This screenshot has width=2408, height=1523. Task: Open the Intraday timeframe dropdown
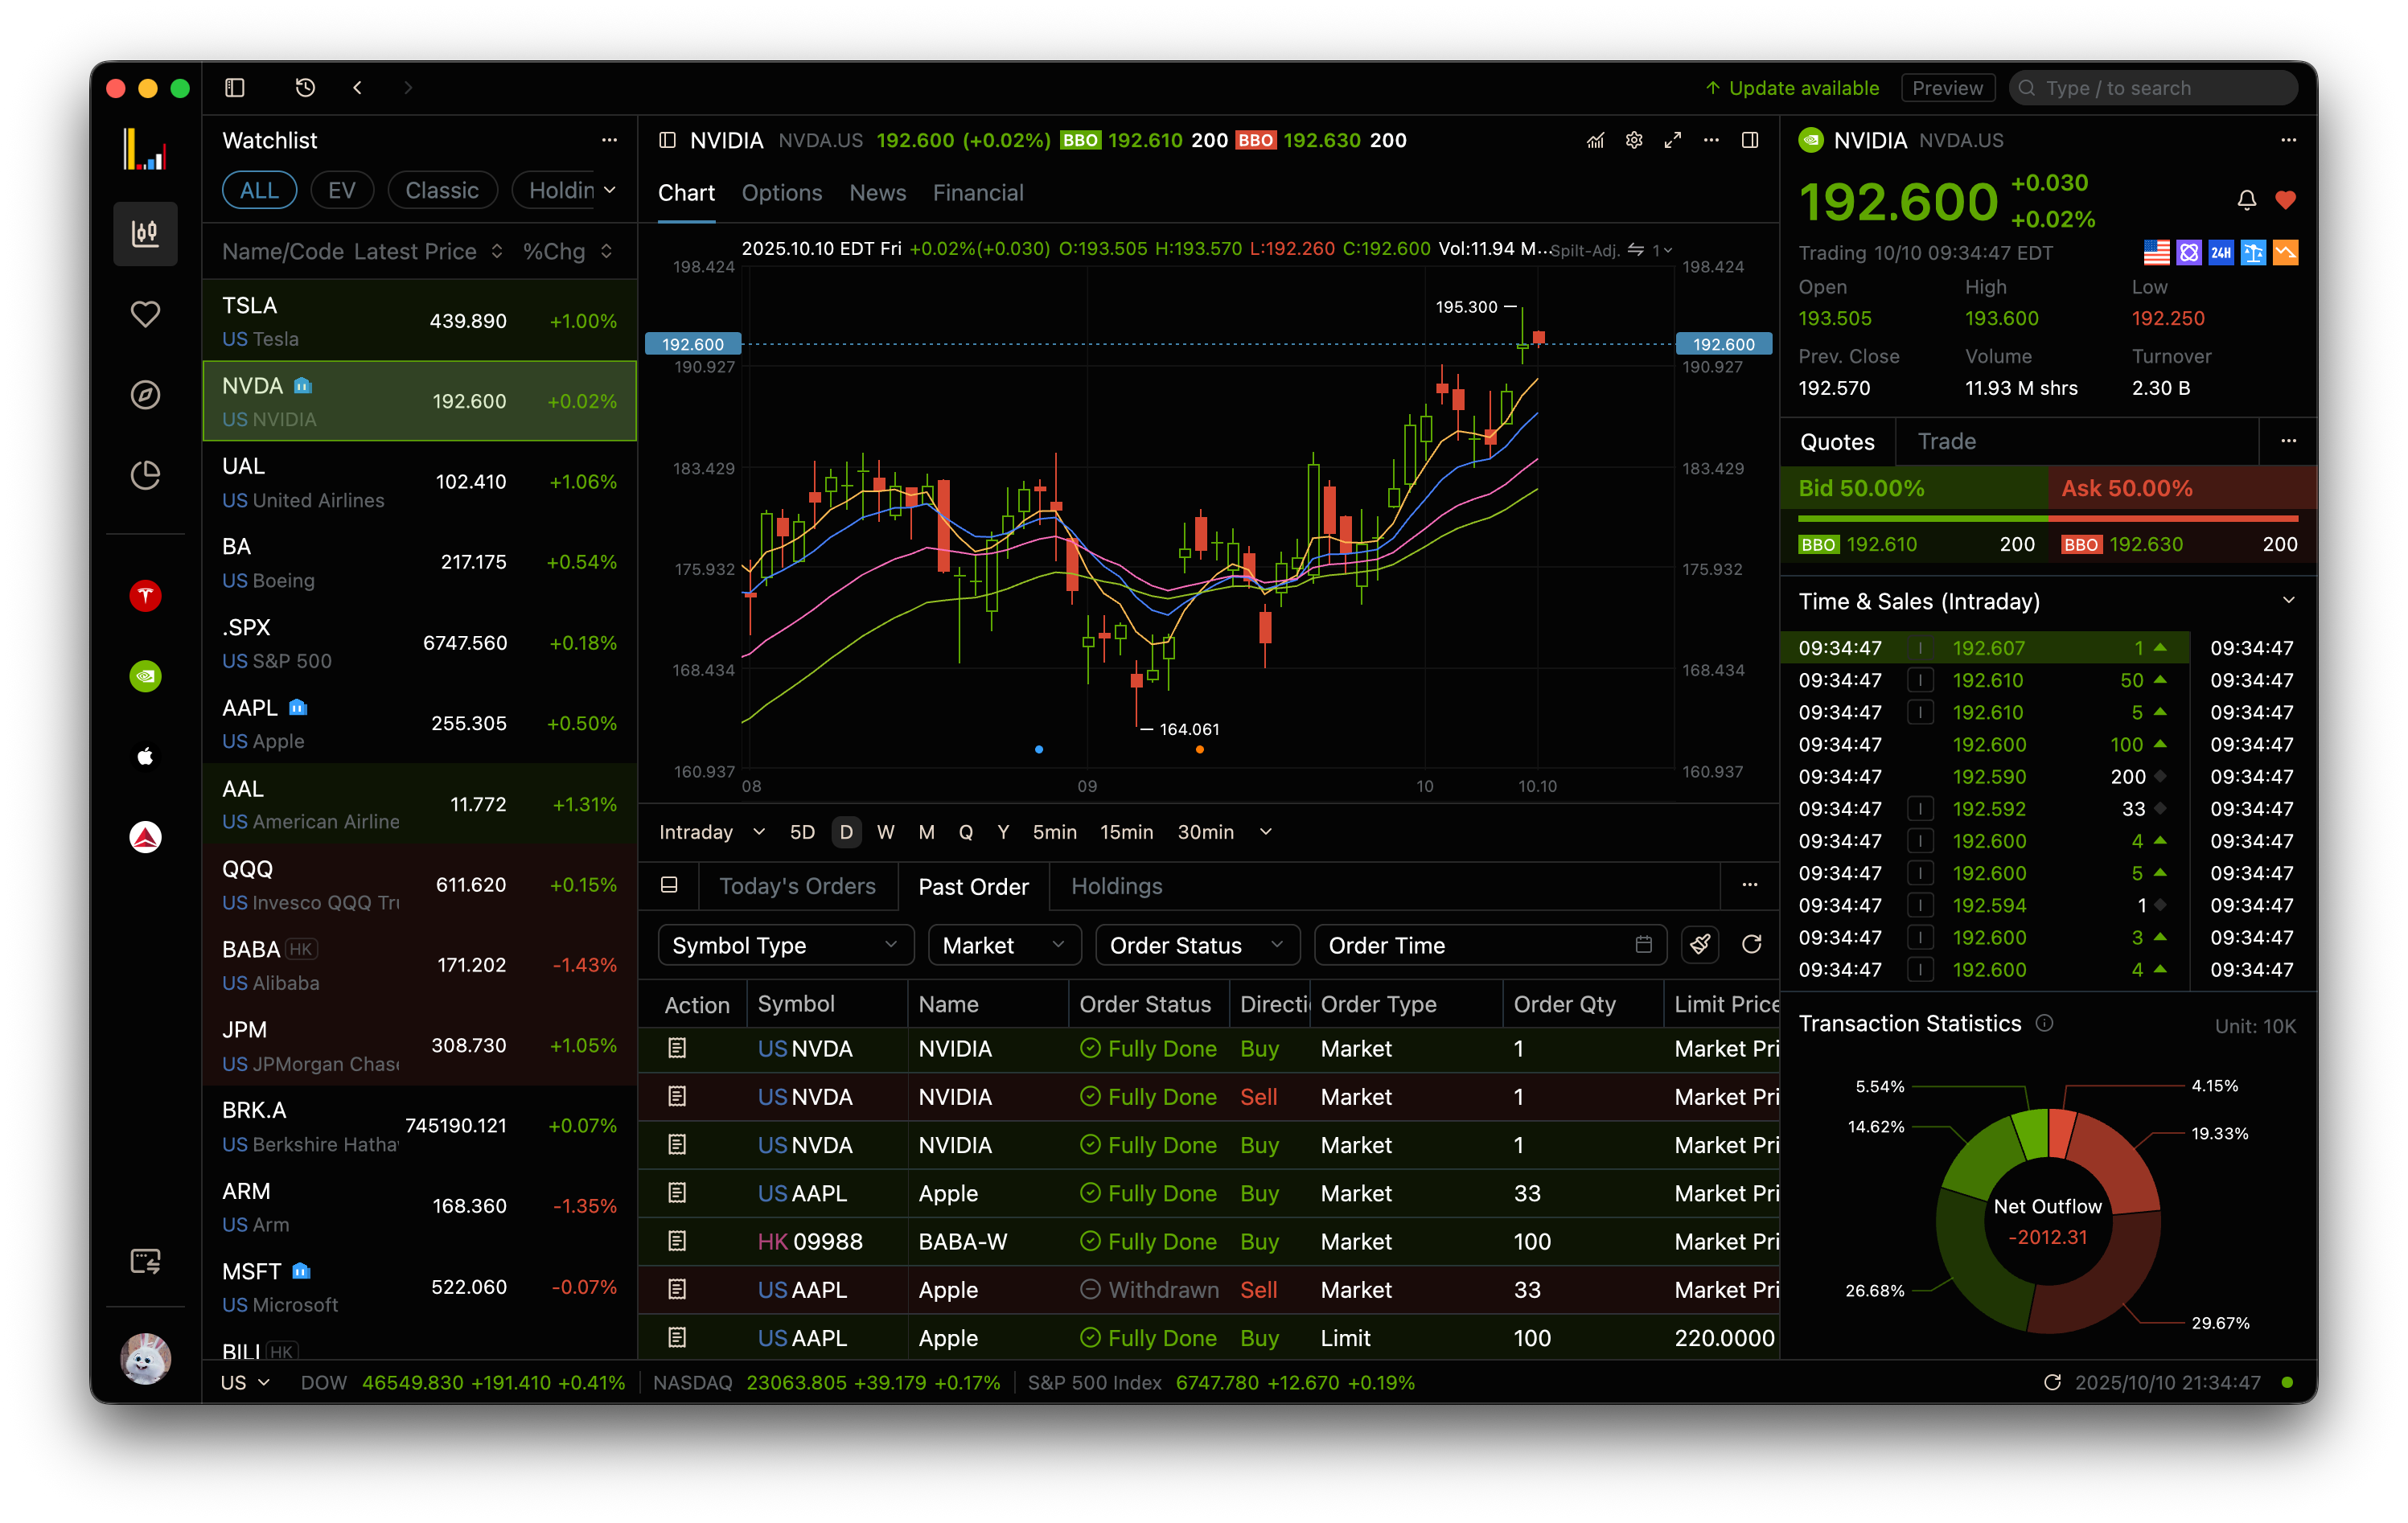pyautogui.click(x=712, y=831)
